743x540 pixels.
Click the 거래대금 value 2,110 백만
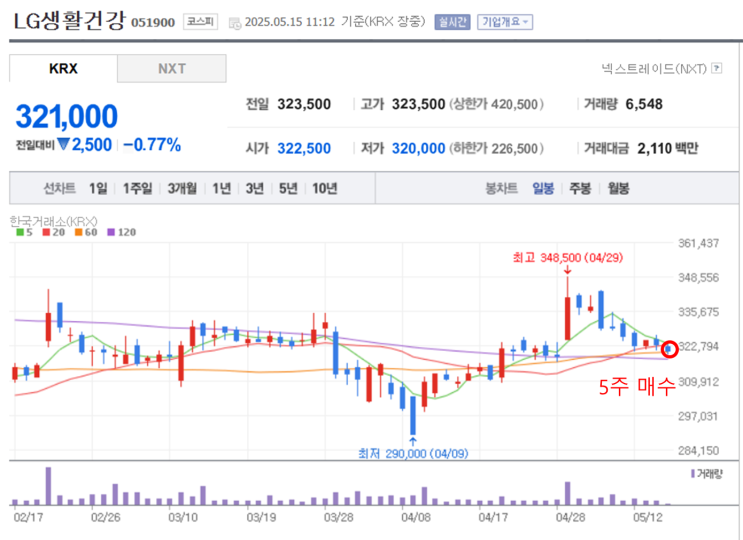point(668,148)
